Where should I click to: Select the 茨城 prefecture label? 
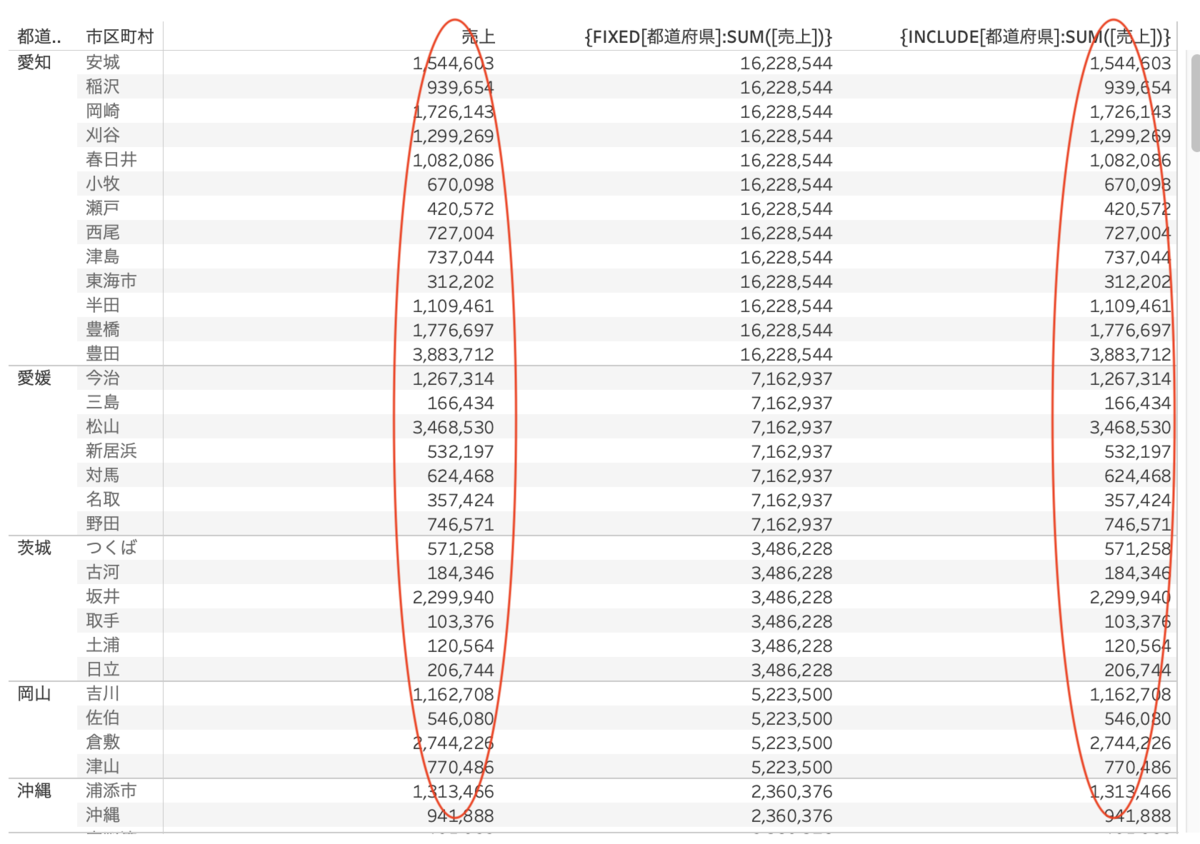[35, 548]
